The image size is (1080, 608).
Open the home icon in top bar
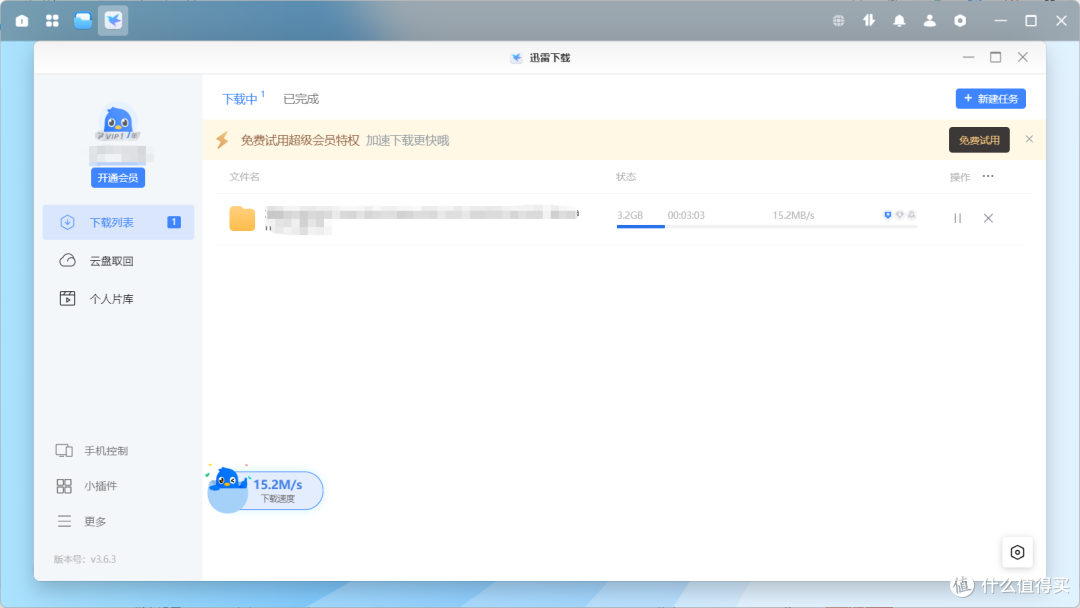22,21
